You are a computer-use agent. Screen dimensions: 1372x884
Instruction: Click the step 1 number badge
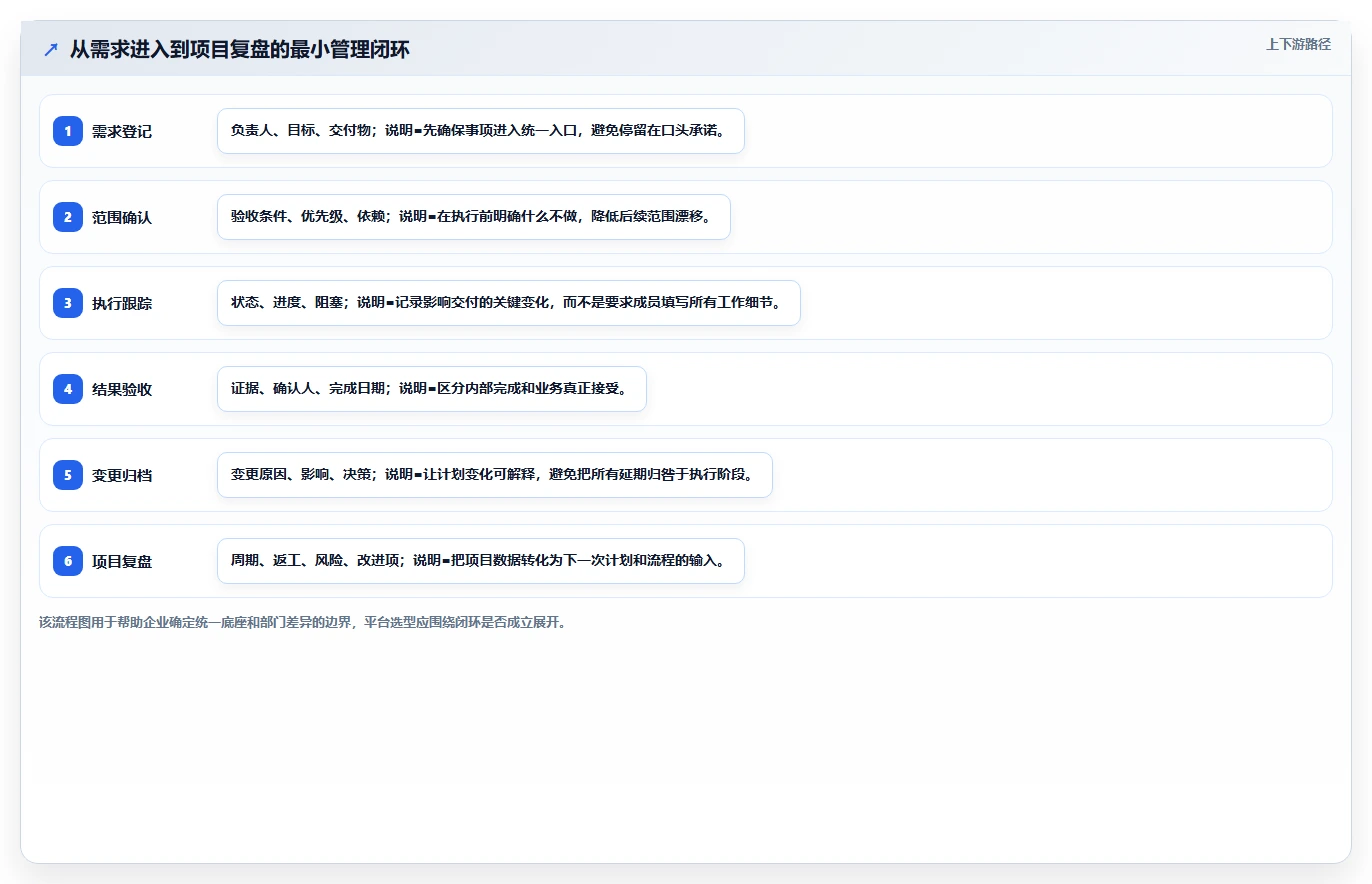point(68,131)
